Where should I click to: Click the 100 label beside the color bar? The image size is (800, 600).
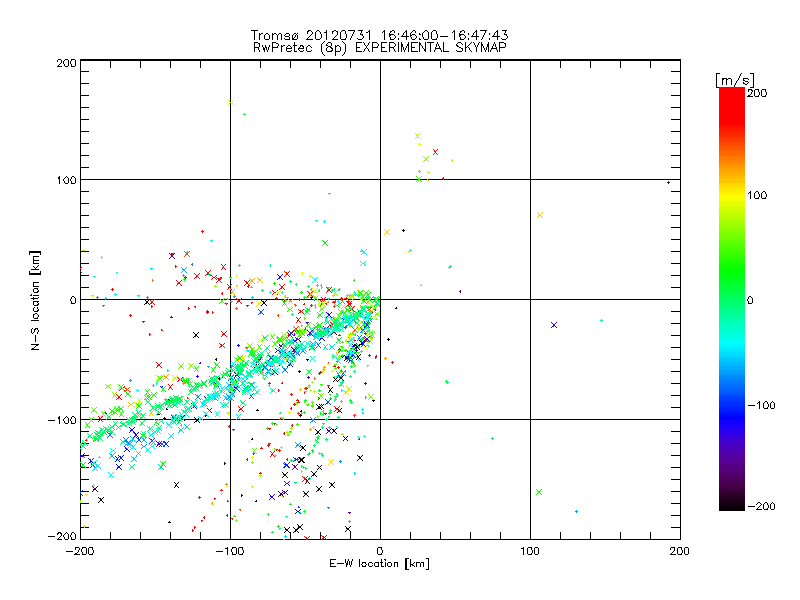coord(757,195)
